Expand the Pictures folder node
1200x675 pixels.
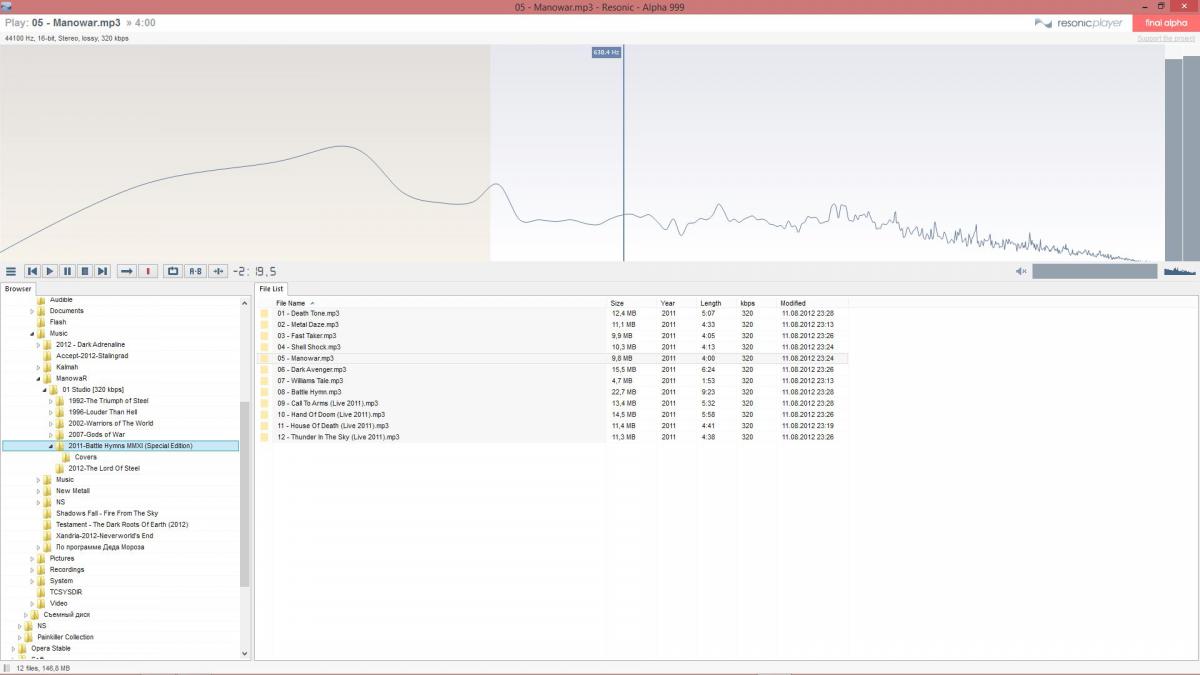coord(32,558)
